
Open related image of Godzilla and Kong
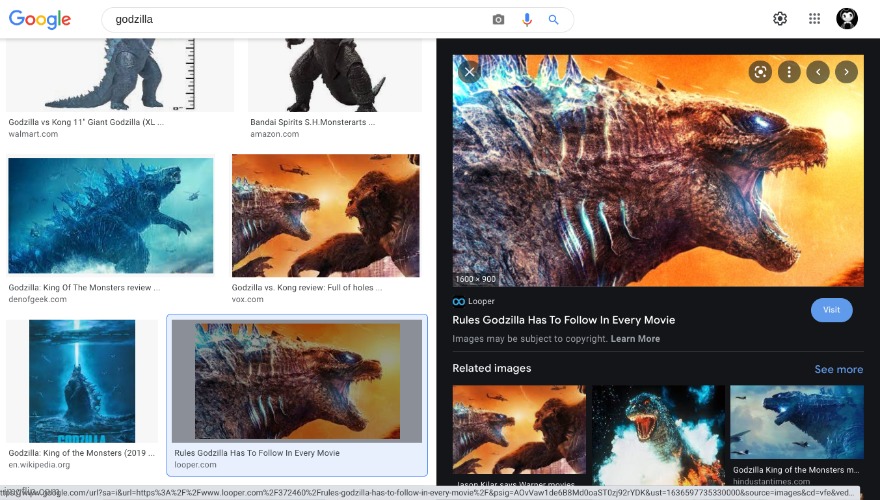click(519, 429)
